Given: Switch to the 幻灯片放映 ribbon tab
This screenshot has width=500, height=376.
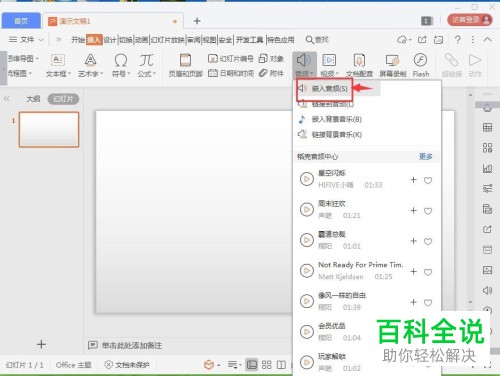Looking at the screenshot, I should tap(167, 40).
